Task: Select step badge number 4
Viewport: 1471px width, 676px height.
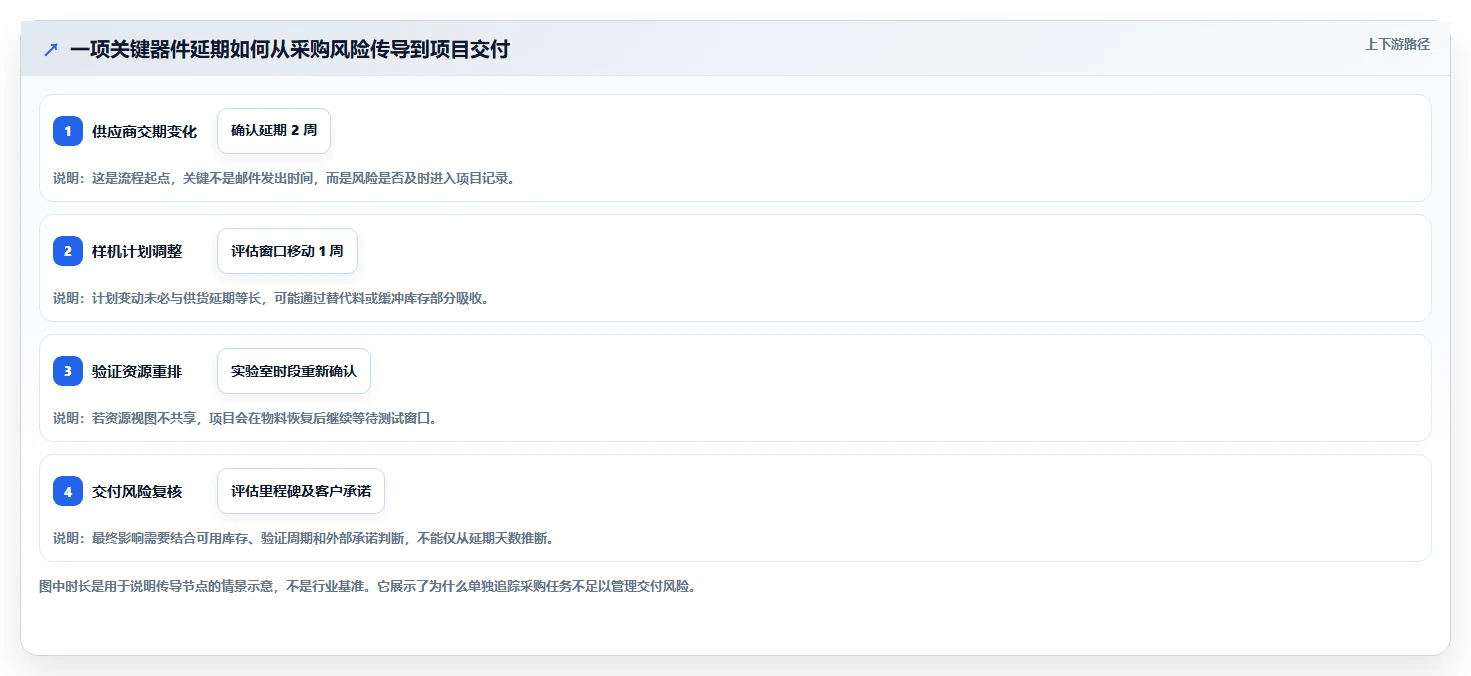Action: pyautogui.click(x=68, y=491)
